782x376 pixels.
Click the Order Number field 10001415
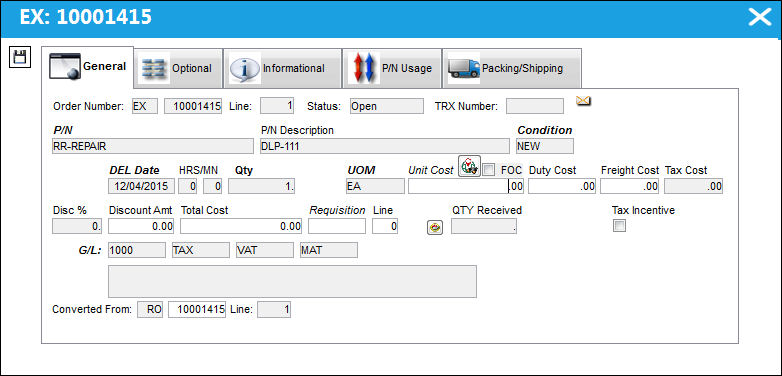(193, 106)
